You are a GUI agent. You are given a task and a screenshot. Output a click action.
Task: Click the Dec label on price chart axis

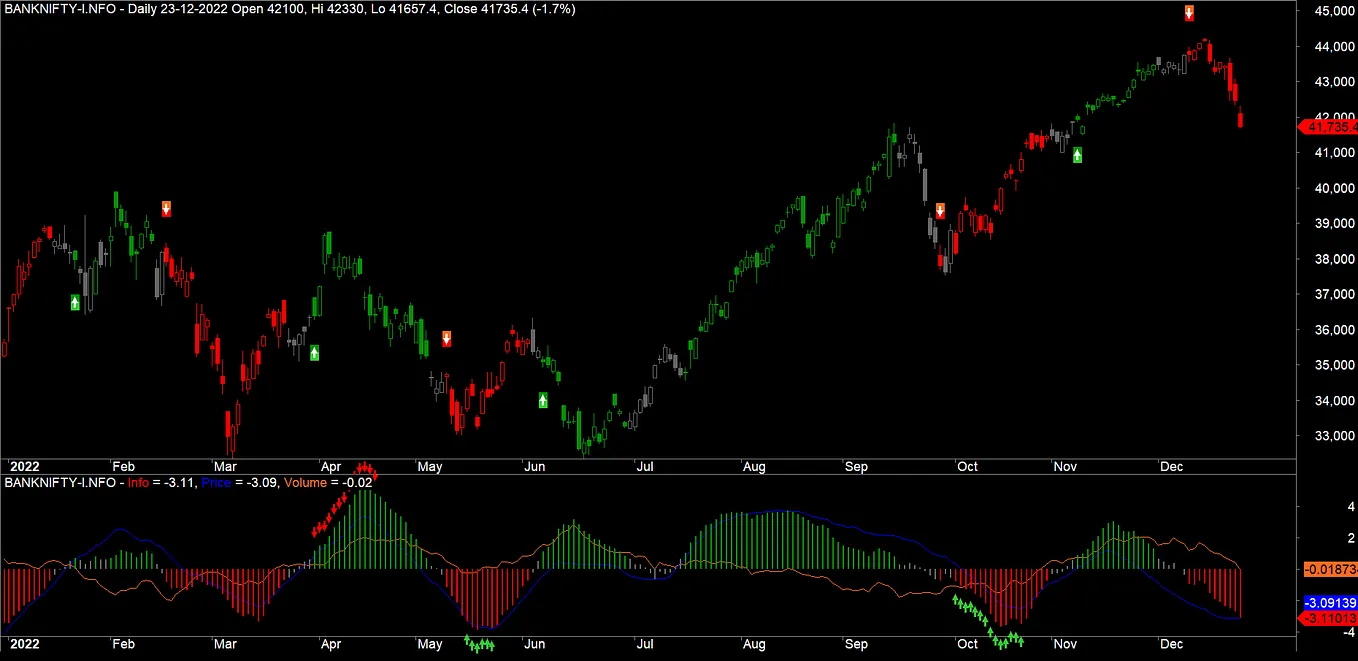[1171, 466]
